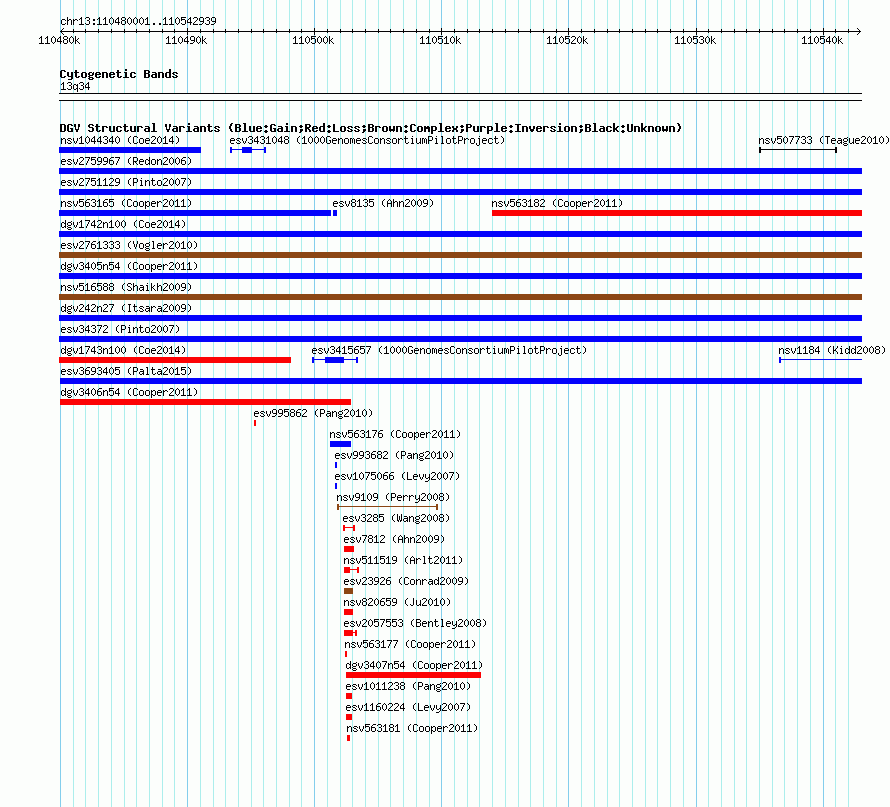Select the blue nsv563176 gain bar
Image resolution: width=890 pixels, height=807 pixels.
[341, 444]
